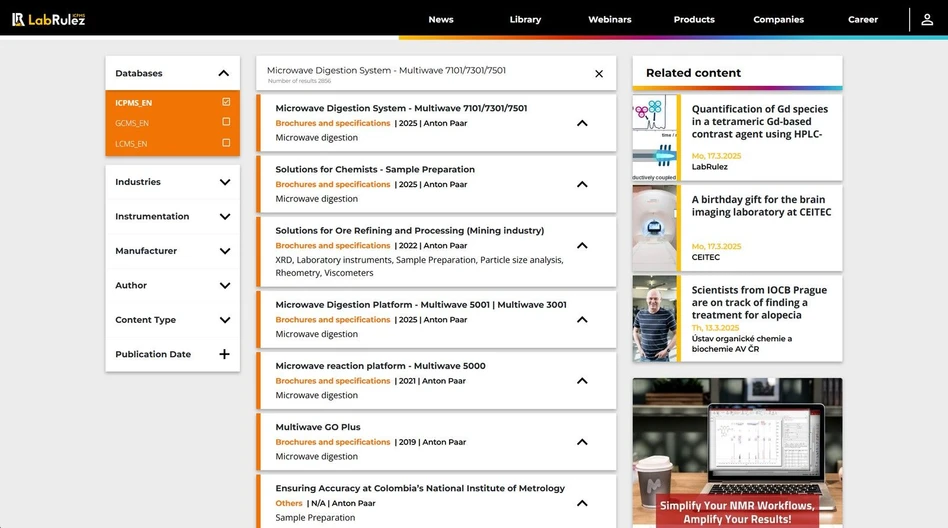Collapse the Databases filter panel

(x=224, y=73)
